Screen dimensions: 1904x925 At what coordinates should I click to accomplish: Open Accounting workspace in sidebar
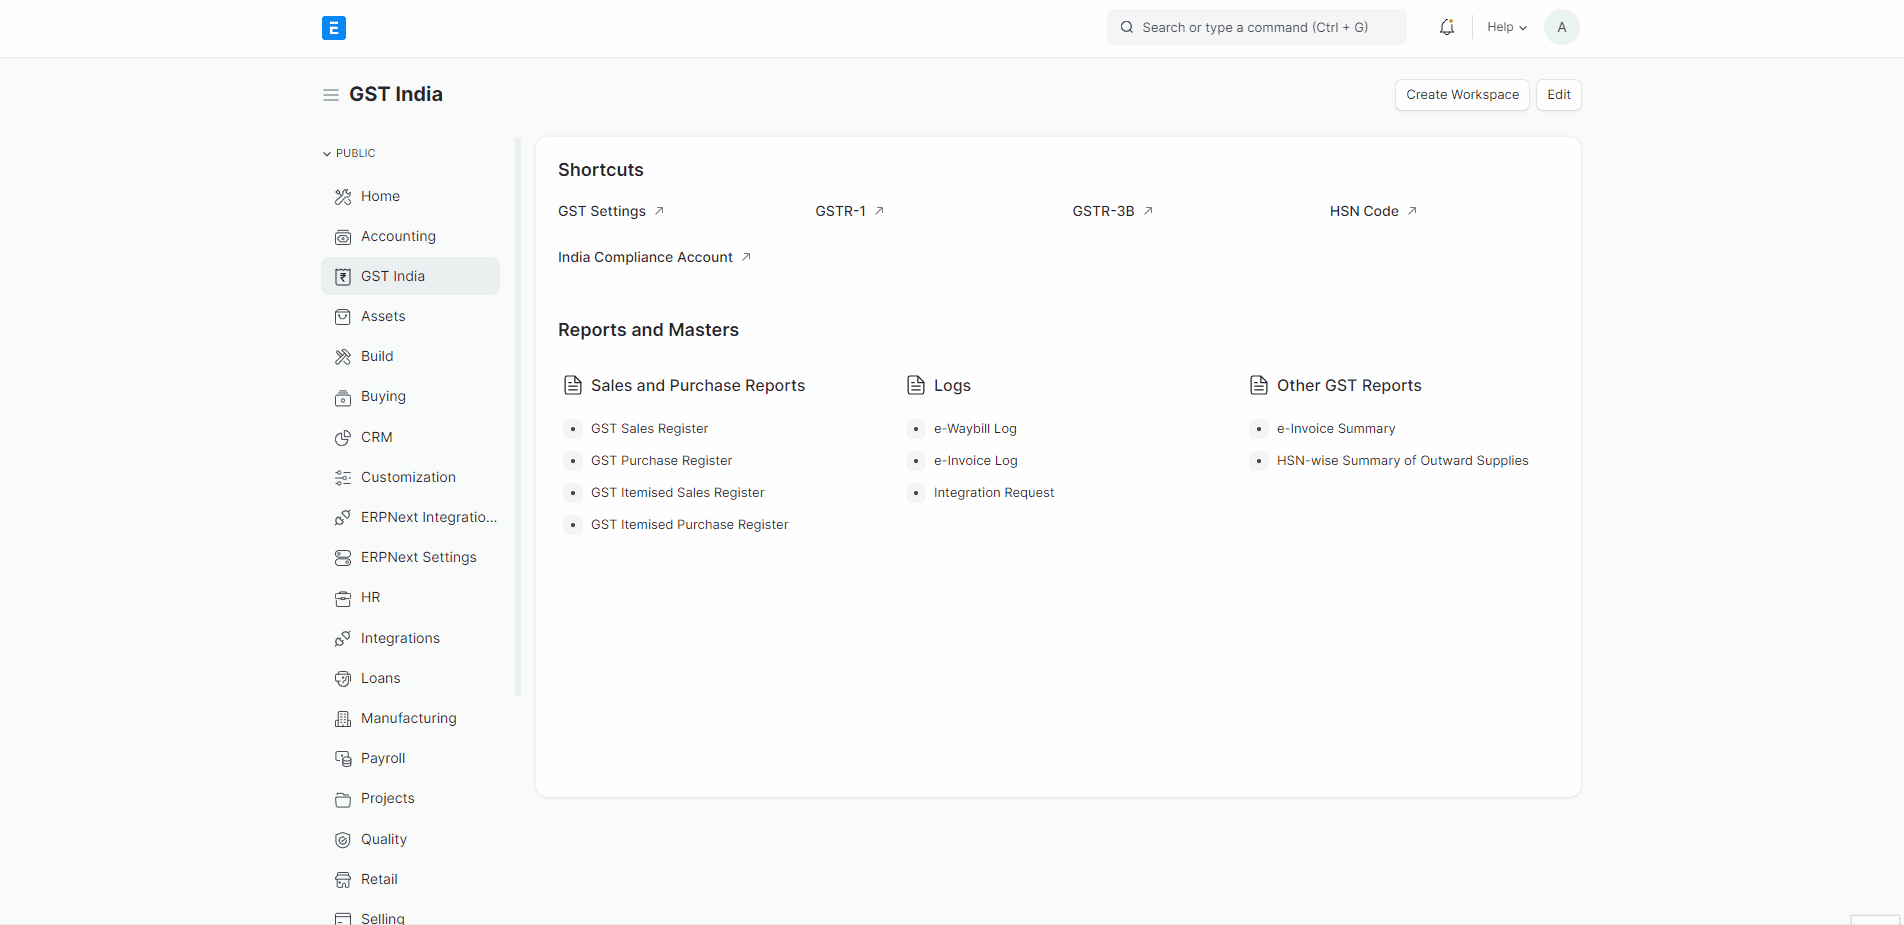411,236
